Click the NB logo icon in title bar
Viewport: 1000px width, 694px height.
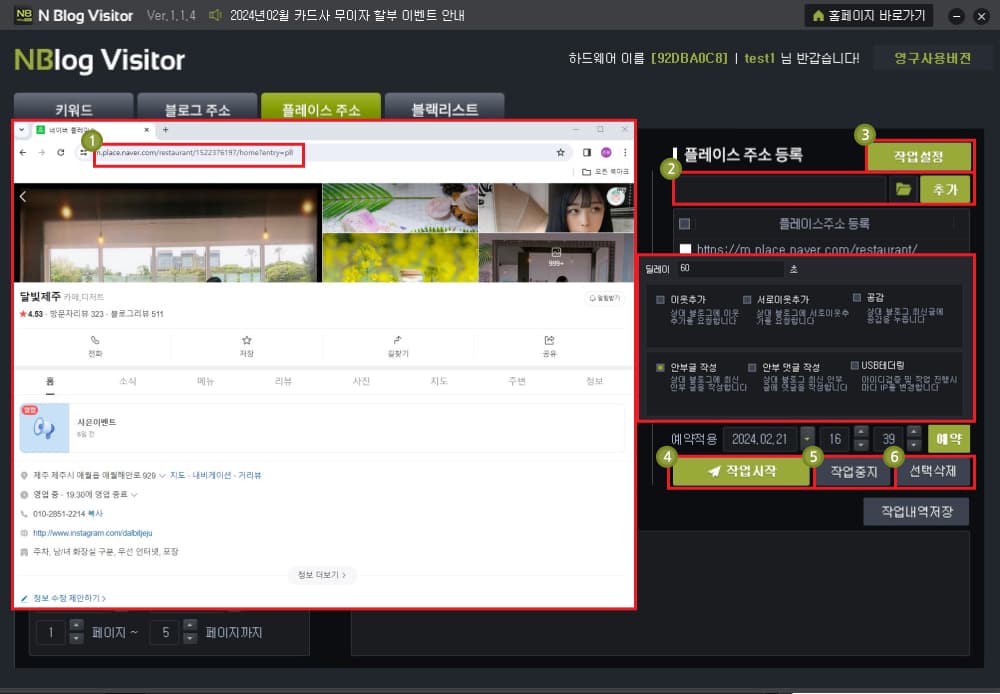24,15
